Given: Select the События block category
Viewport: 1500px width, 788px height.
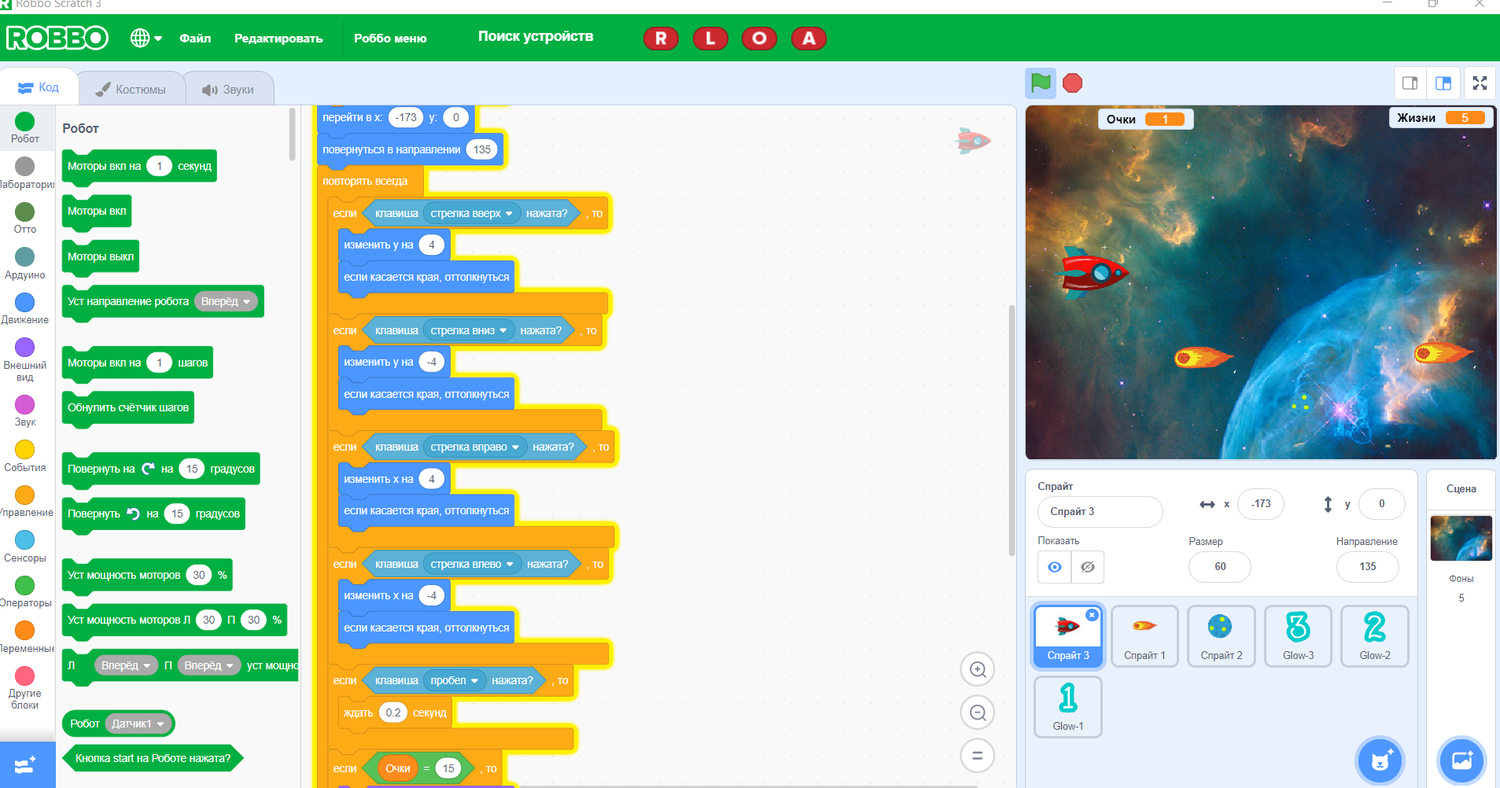Looking at the screenshot, I should 25,457.
